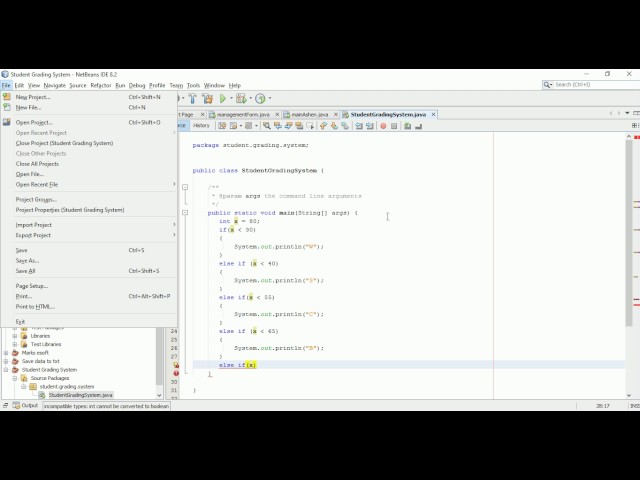Expand the Marks esoft project node

(x=6, y=353)
